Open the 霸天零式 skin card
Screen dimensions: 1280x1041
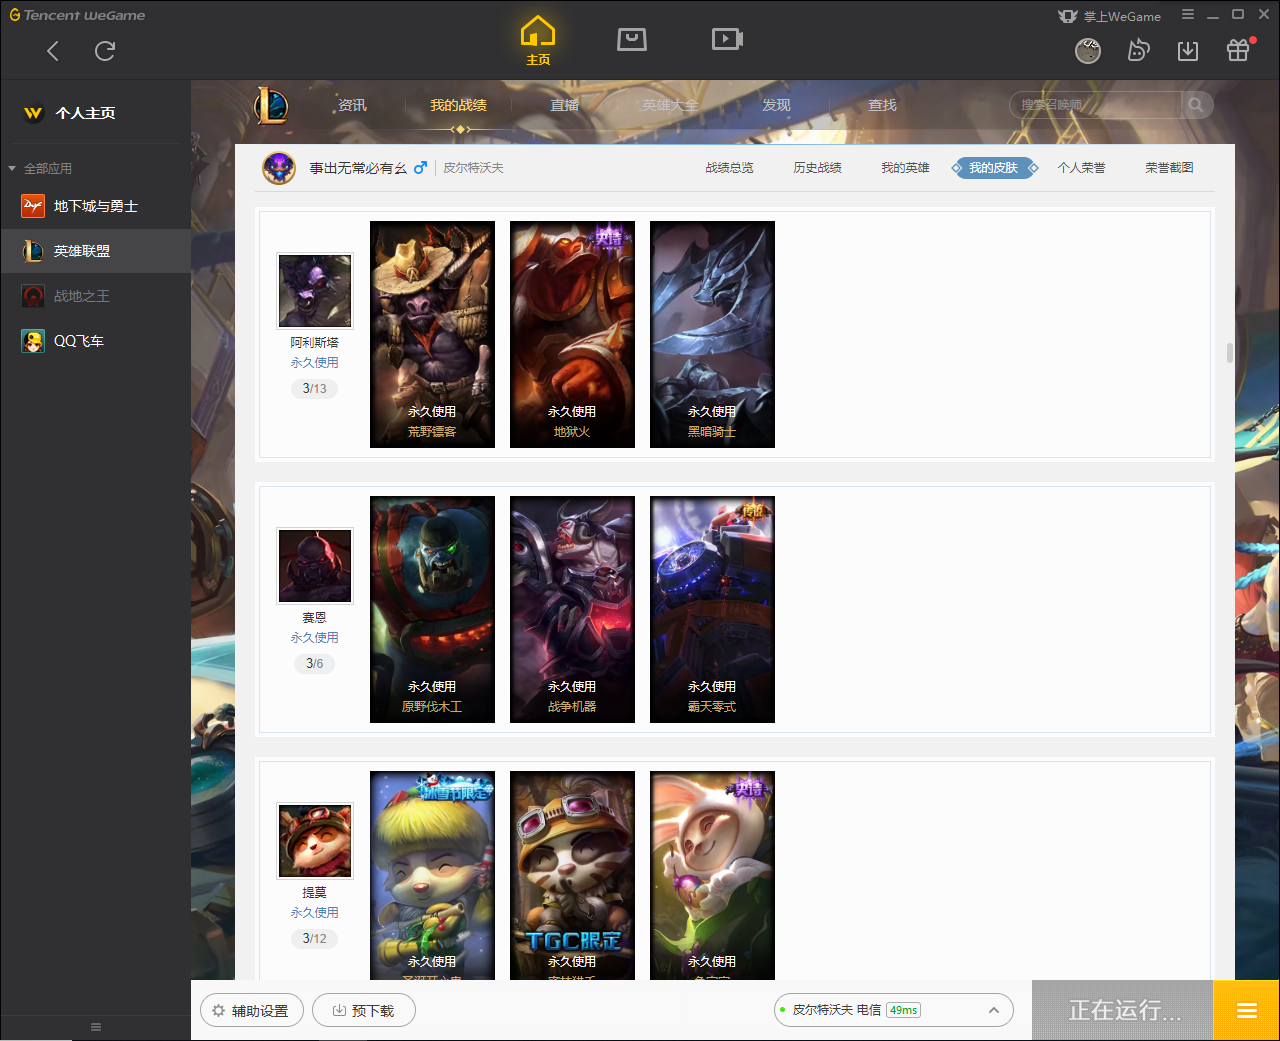tap(712, 609)
